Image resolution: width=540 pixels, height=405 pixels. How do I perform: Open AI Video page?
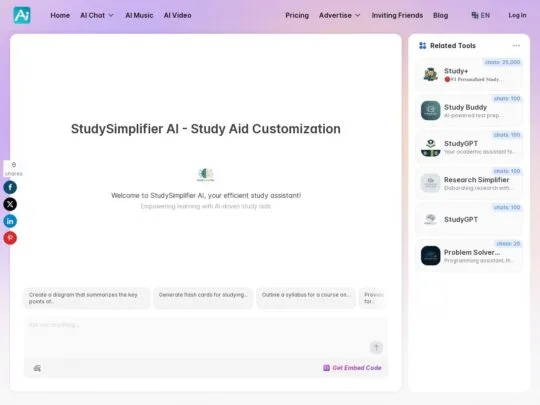pos(177,15)
